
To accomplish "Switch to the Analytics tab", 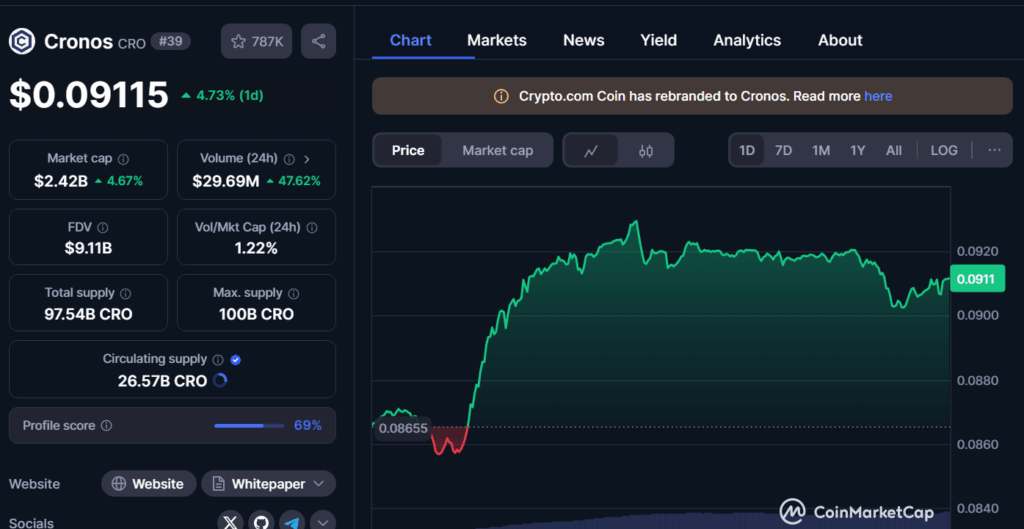I will point(747,40).
